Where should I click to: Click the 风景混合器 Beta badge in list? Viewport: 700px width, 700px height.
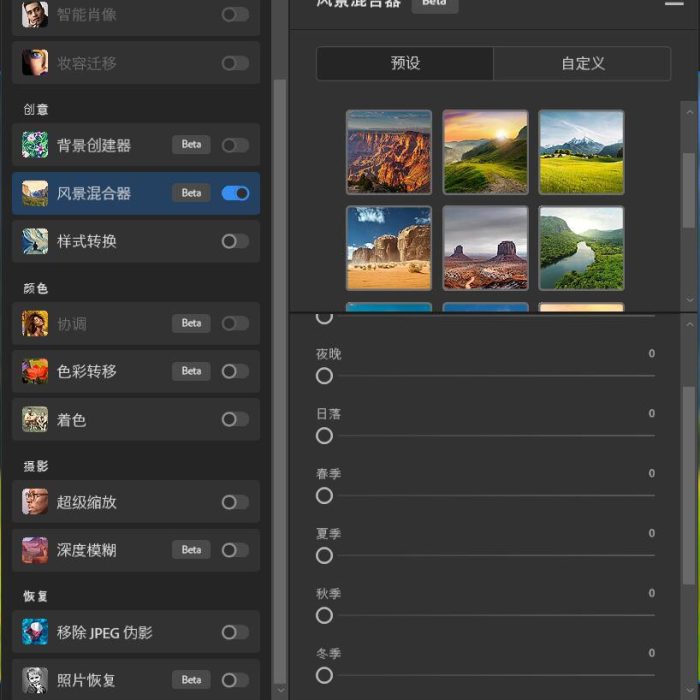click(x=191, y=193)
